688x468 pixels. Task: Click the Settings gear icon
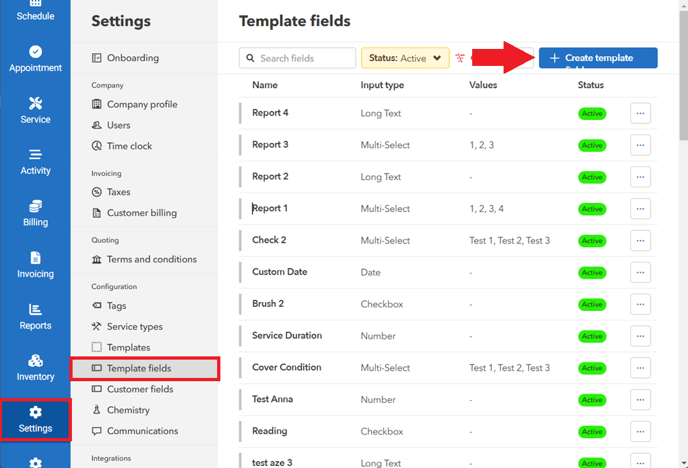click(35, 412)
